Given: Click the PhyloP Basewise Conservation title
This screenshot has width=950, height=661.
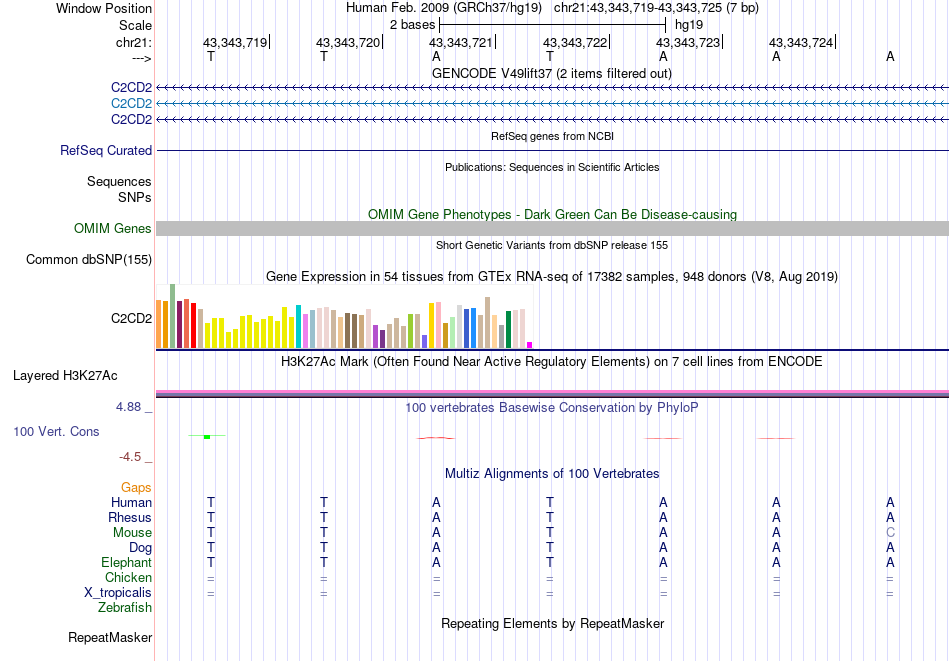Looking at the screenshot, I should click(551, 408).
